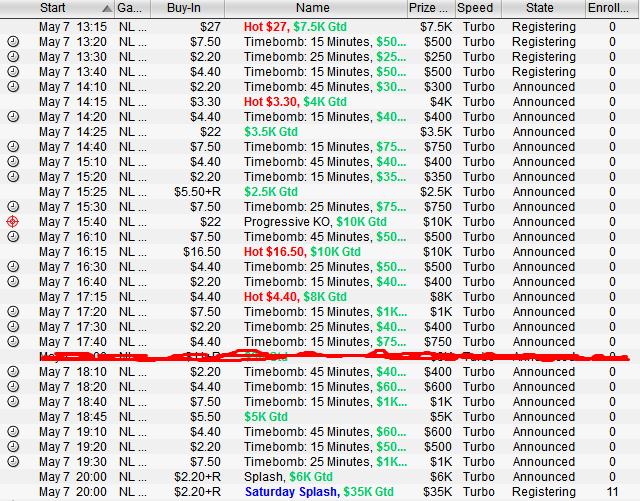Open the Progressive KO, $10K Gtd tournament
Viewport: 640px width, 501px height.
pyautogui.click(x=315, y=222)
